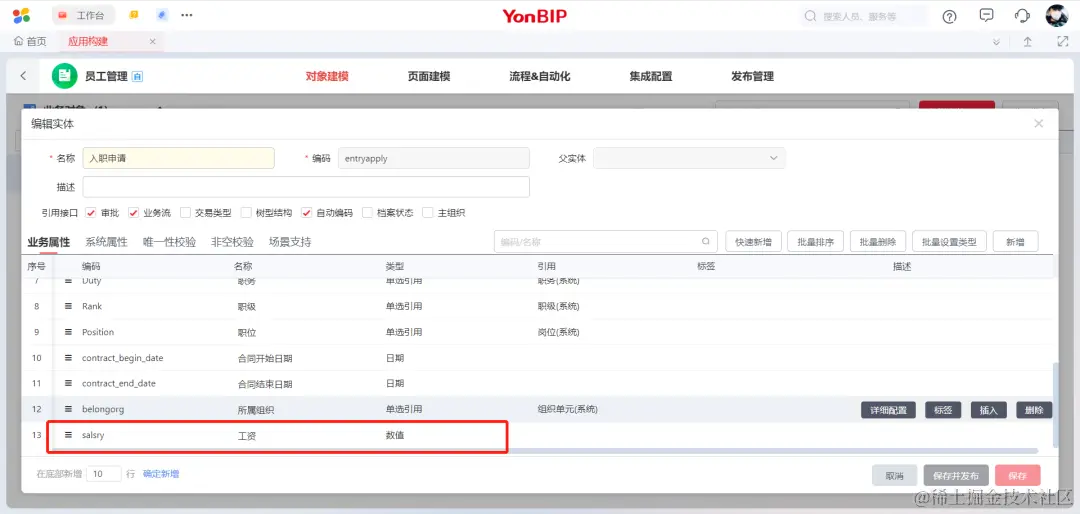Click the 批量设置类型 button
This screenshot has height=514, width=1080.
(x=949, y=242)
